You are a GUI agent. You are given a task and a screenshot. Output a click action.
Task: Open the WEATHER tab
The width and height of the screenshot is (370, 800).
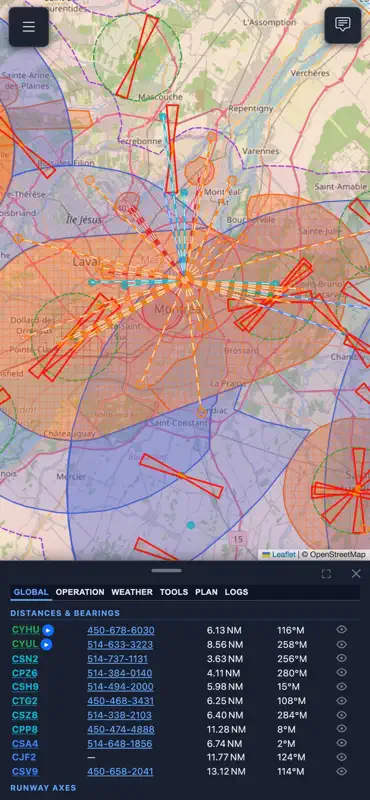coord(132,592)
